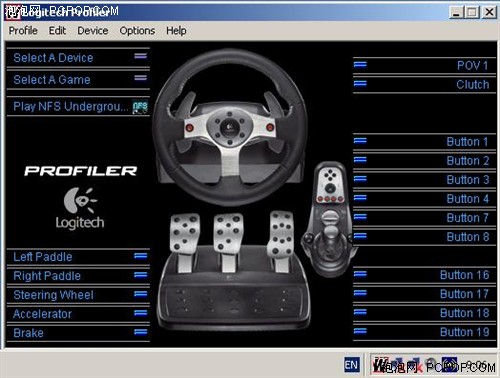Screen dimensions: 500x378
Task: Click the steering wheel image
Action: coord(230,128)
